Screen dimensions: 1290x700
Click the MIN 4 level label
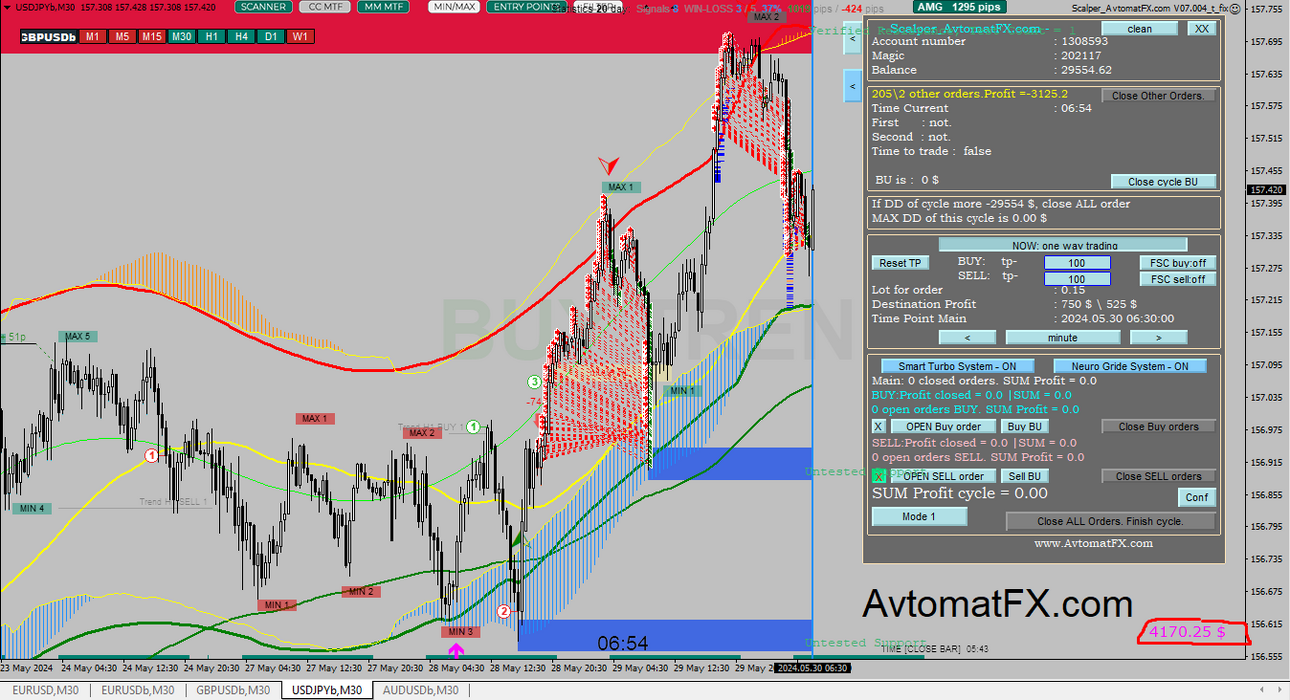pyautogui.click(x=30, y=509)
